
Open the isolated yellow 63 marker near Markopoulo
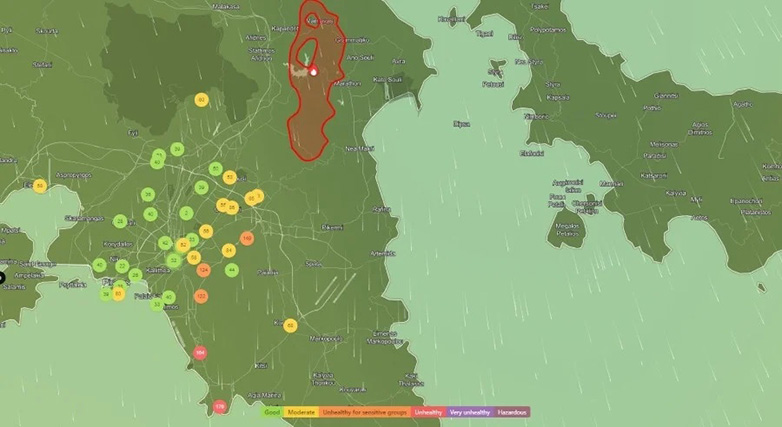(290, 325)
